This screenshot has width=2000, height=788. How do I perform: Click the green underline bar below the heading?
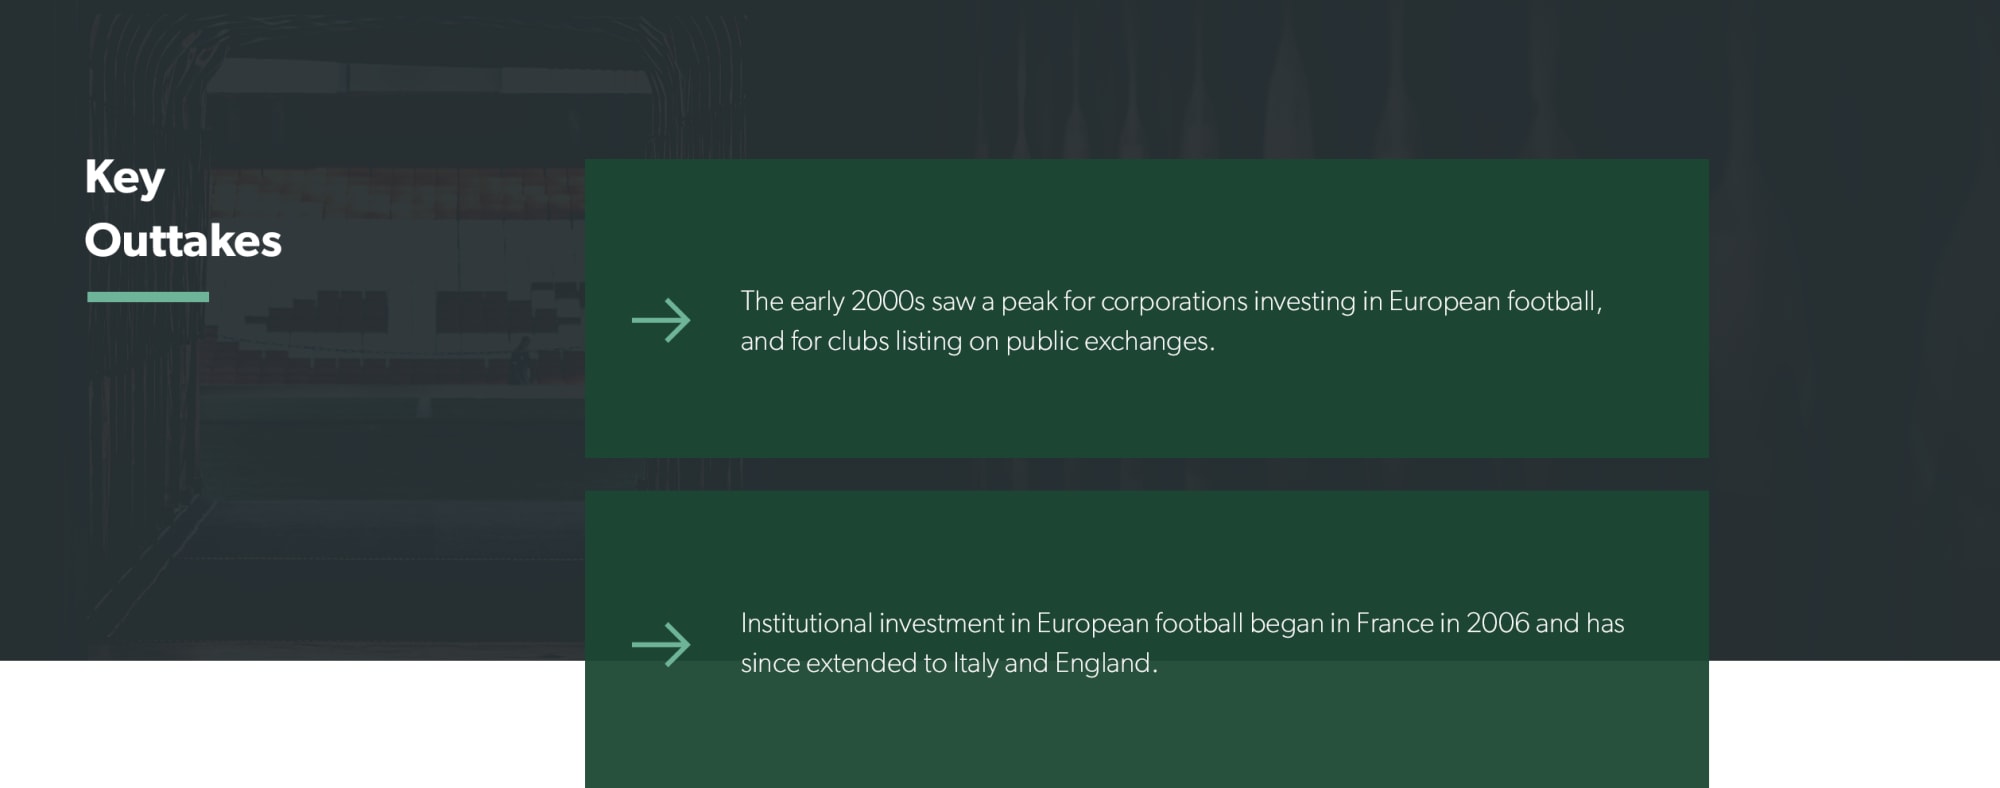148,297
